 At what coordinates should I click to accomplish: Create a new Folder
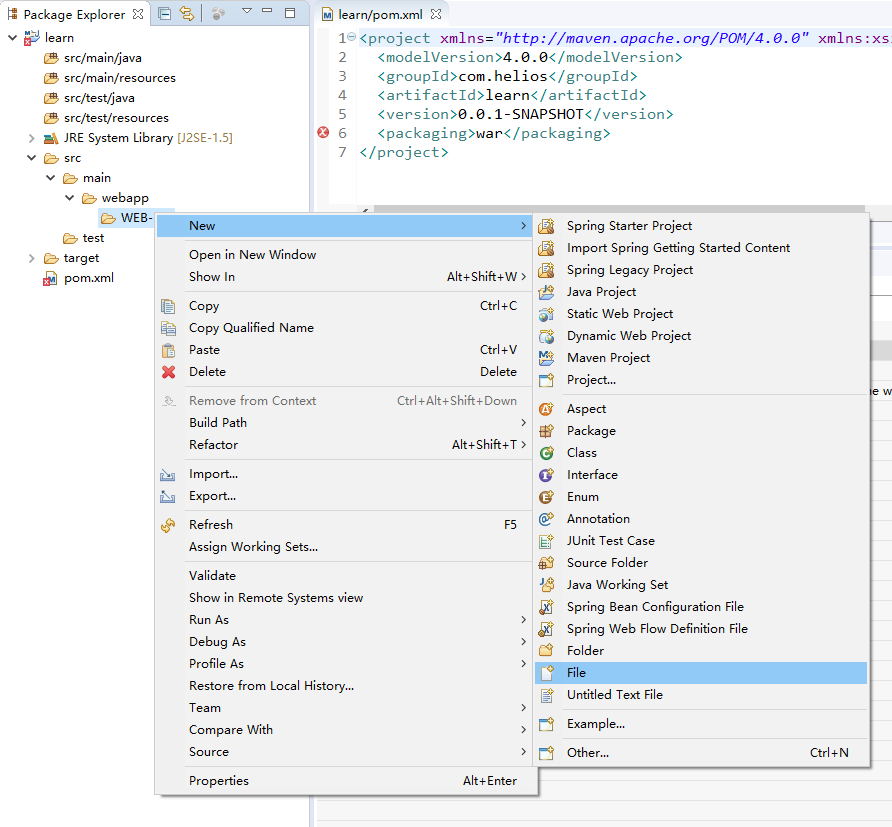click(701, 651)
